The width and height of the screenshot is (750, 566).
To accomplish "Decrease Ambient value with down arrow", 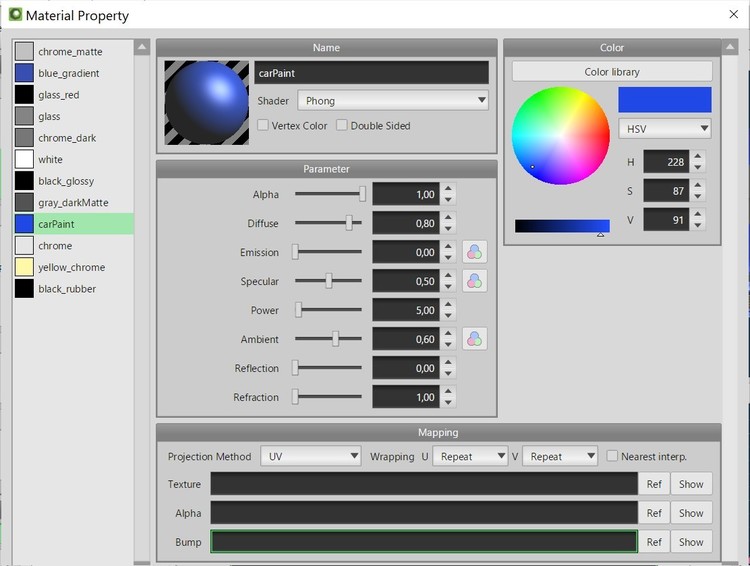I will click(448, 344).
